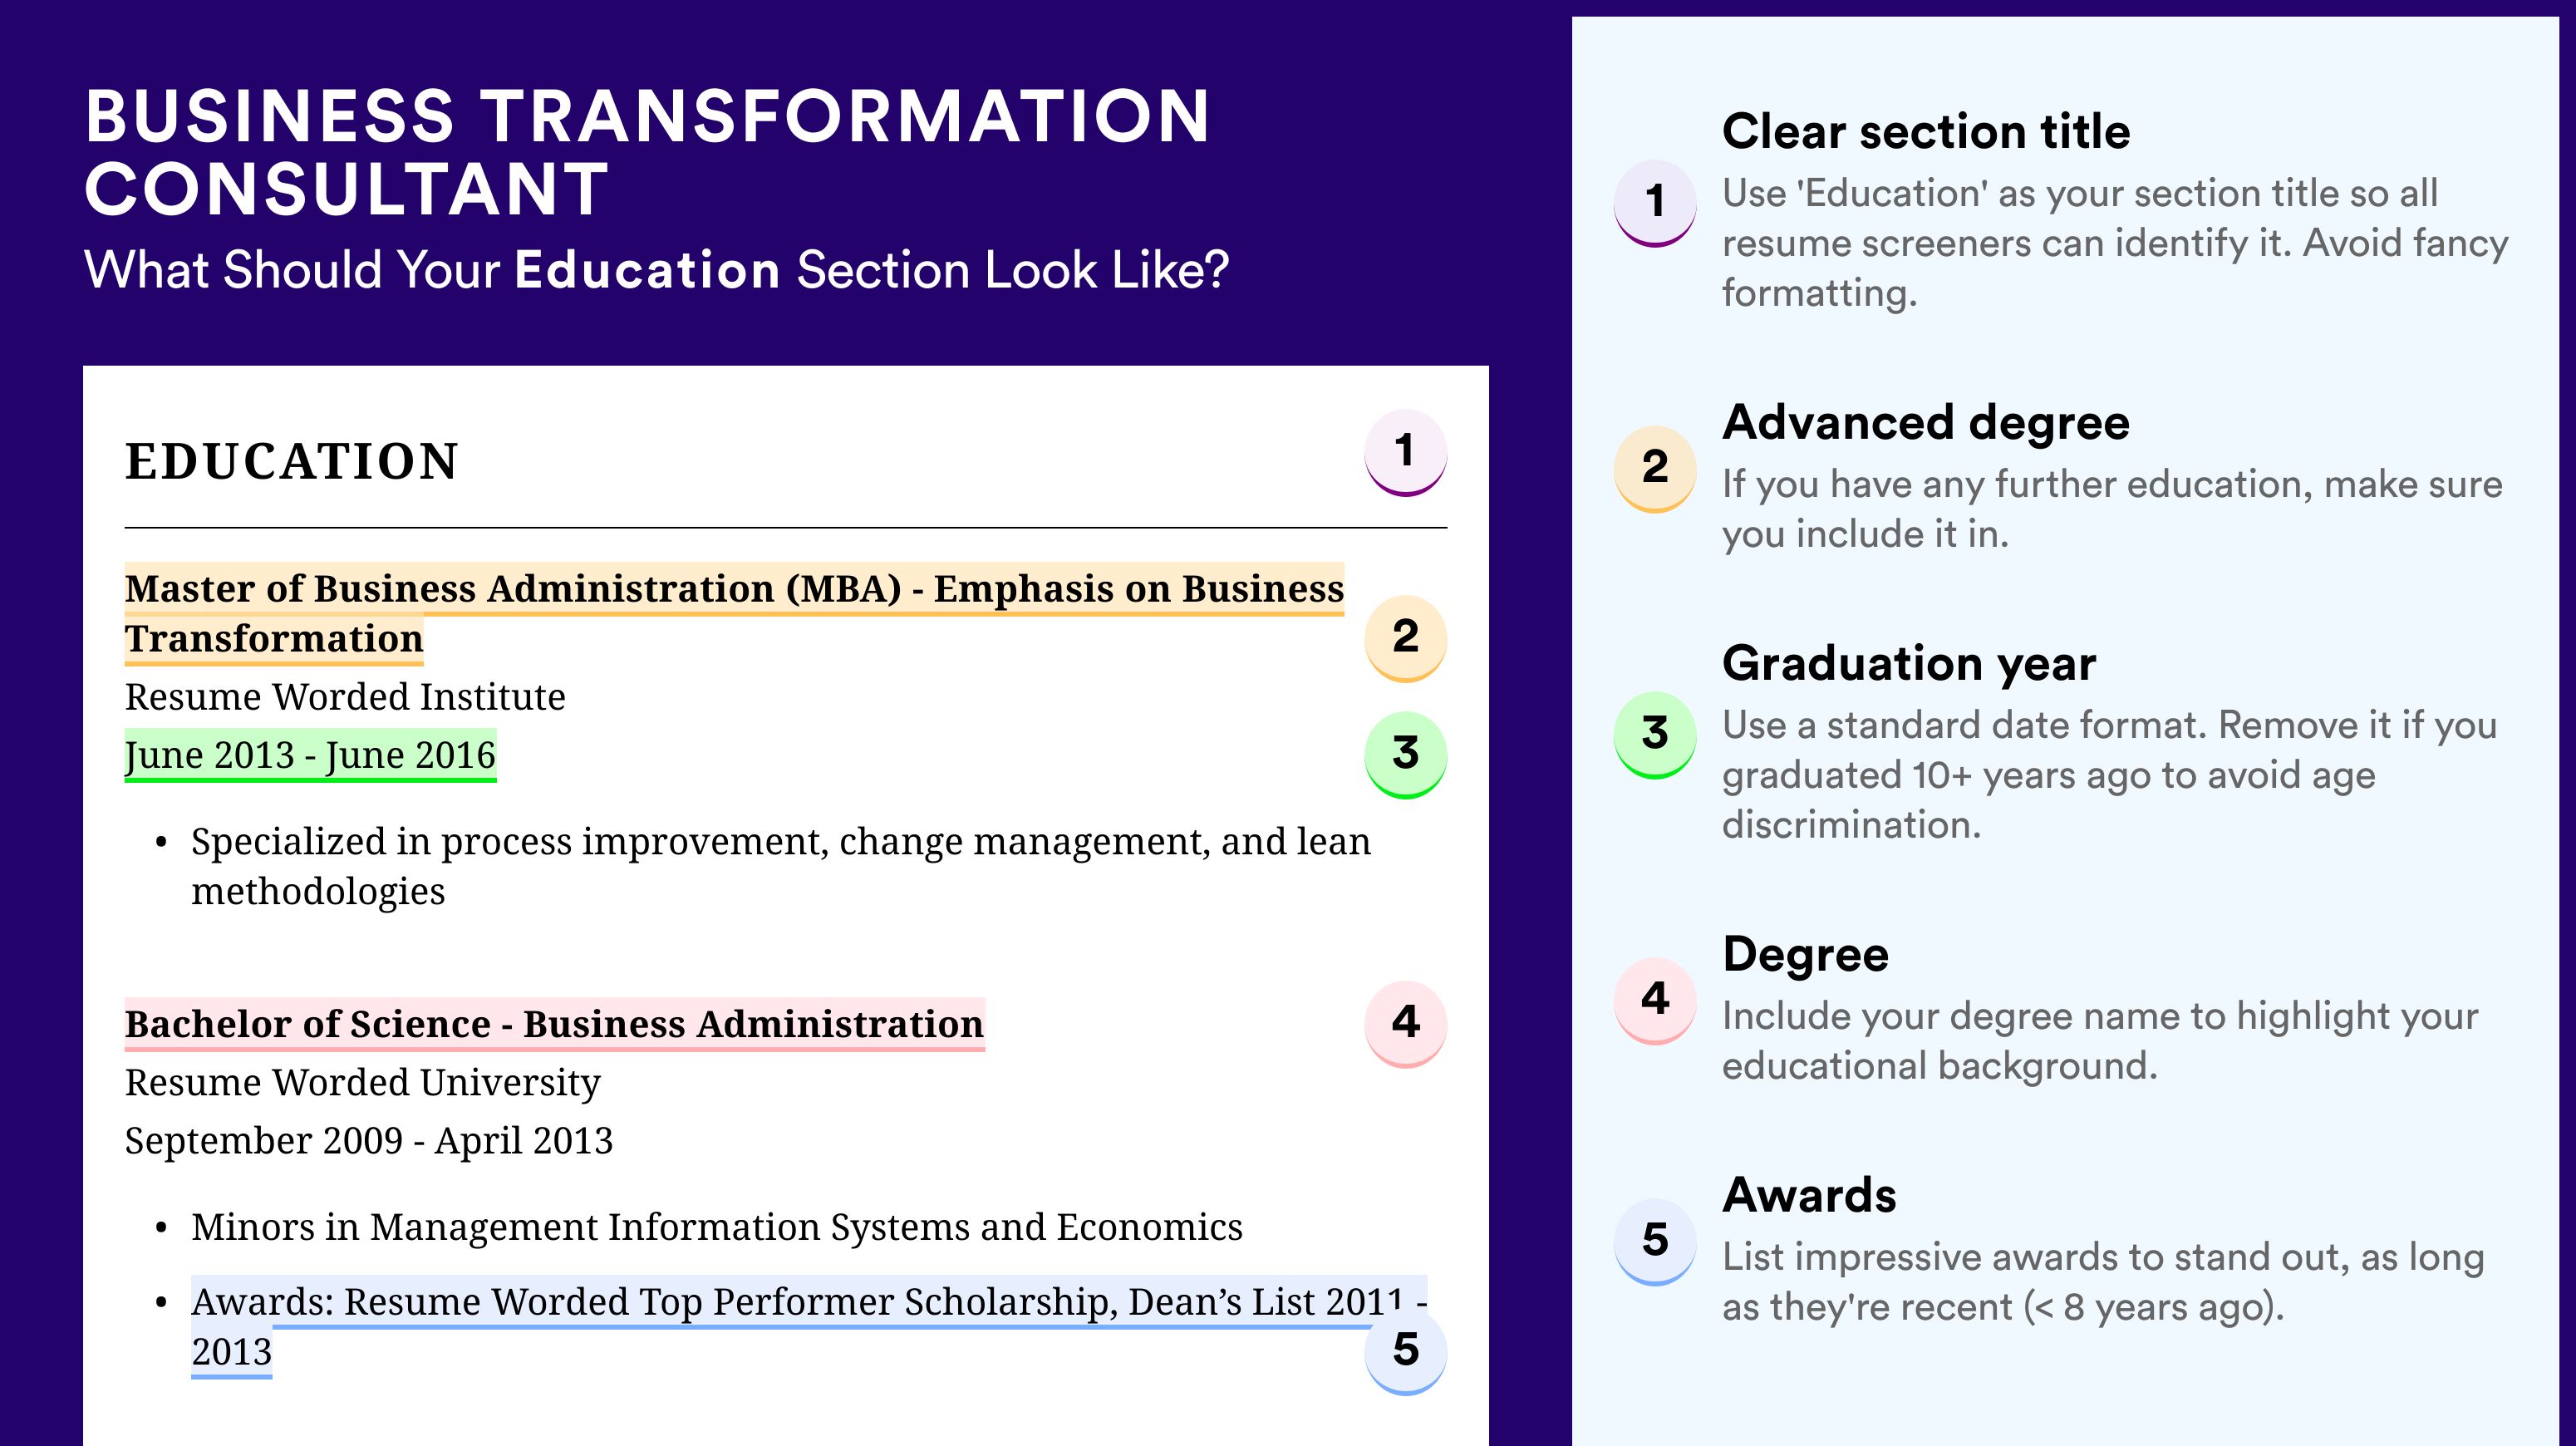Click the Graduation year heading
The height and width of the screenshot is (1446, 2576).
pos(1909,664)
